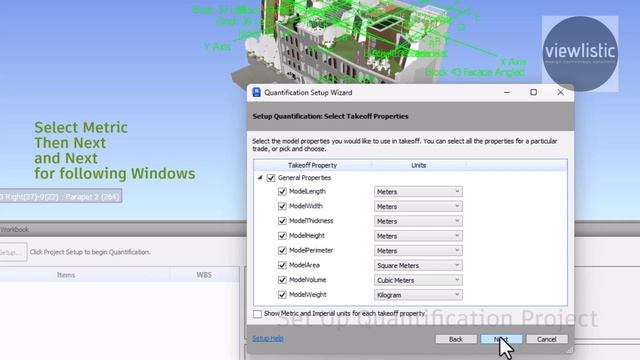Enable Show Metric and Imperial units checkbox
The width and height of the screenshot is (640, 360).
coord(258,314)
